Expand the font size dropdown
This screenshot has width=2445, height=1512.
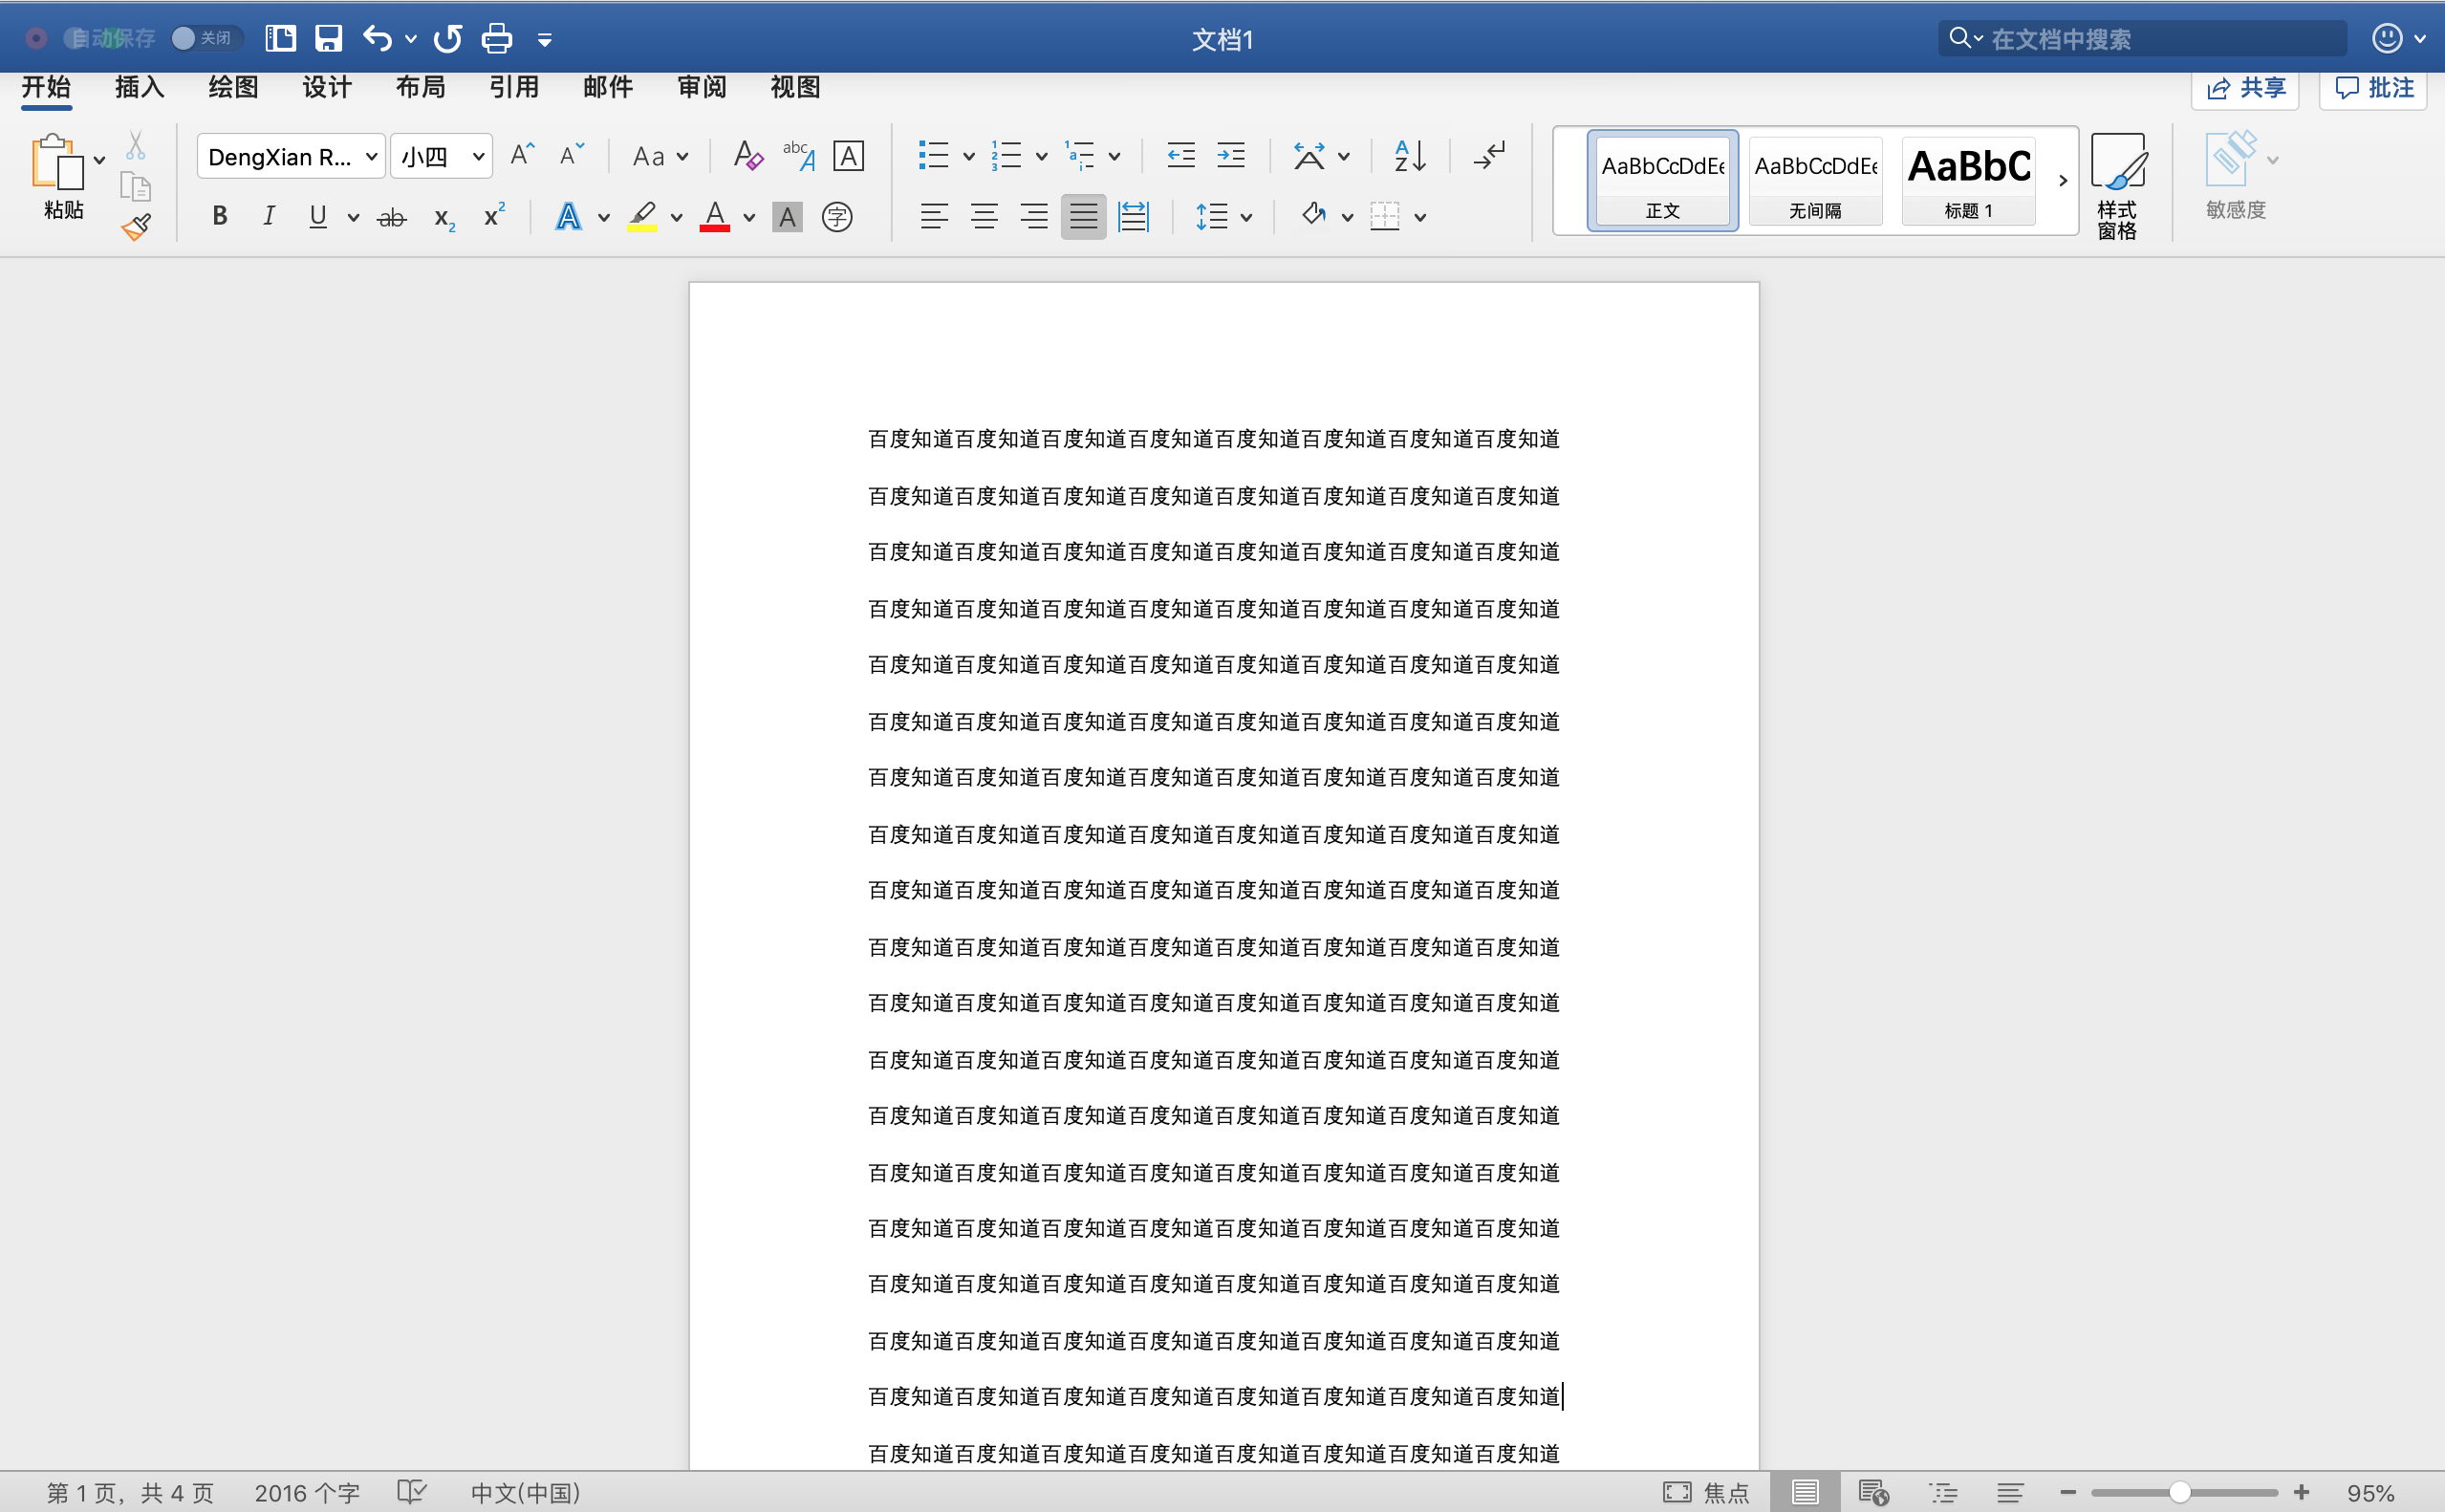[478, 157]
